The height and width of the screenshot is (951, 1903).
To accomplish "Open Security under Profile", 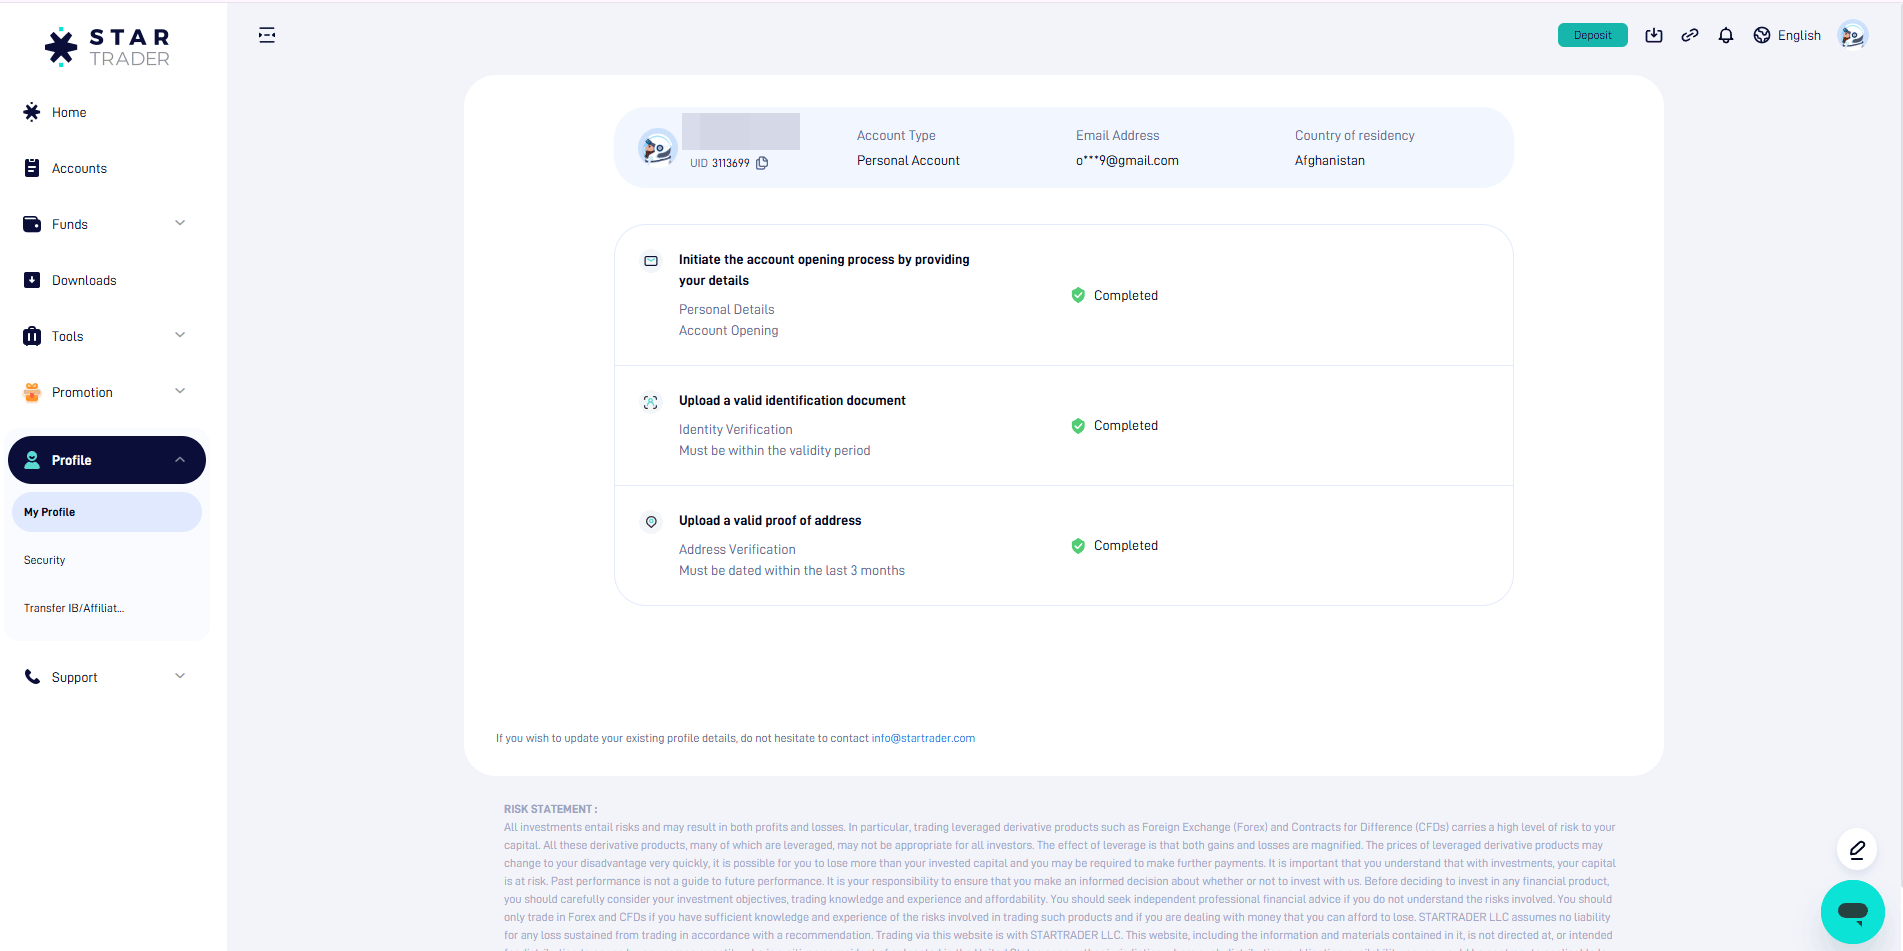I will click(x=45, y=560).
